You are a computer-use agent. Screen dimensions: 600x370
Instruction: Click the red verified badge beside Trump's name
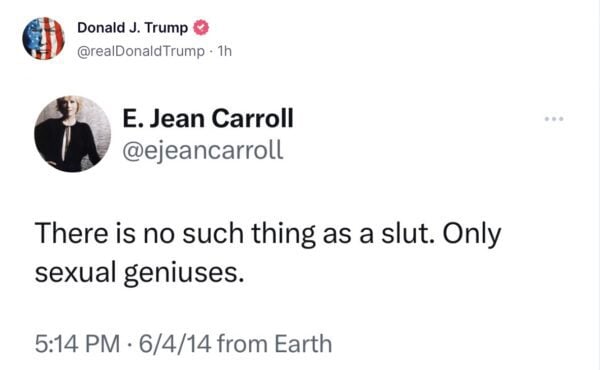[x=201, y=28]
